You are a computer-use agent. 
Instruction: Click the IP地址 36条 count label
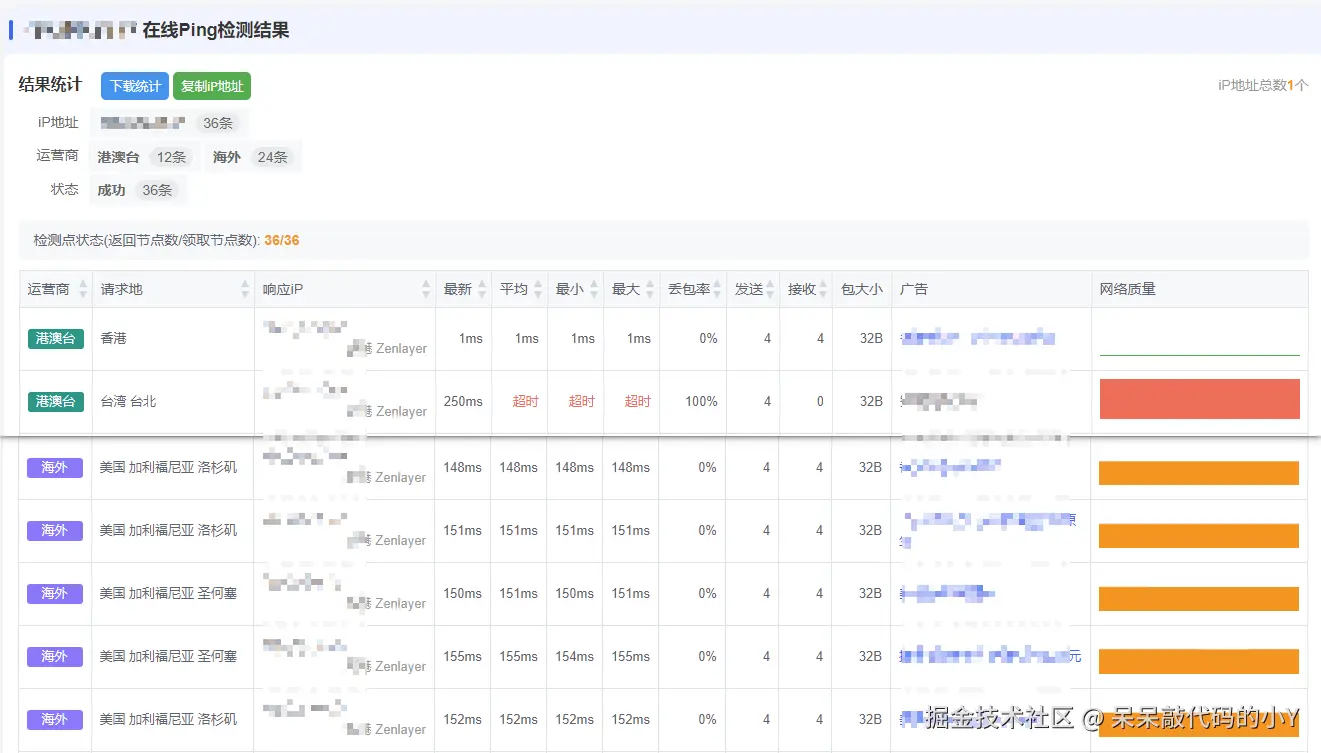218,122
